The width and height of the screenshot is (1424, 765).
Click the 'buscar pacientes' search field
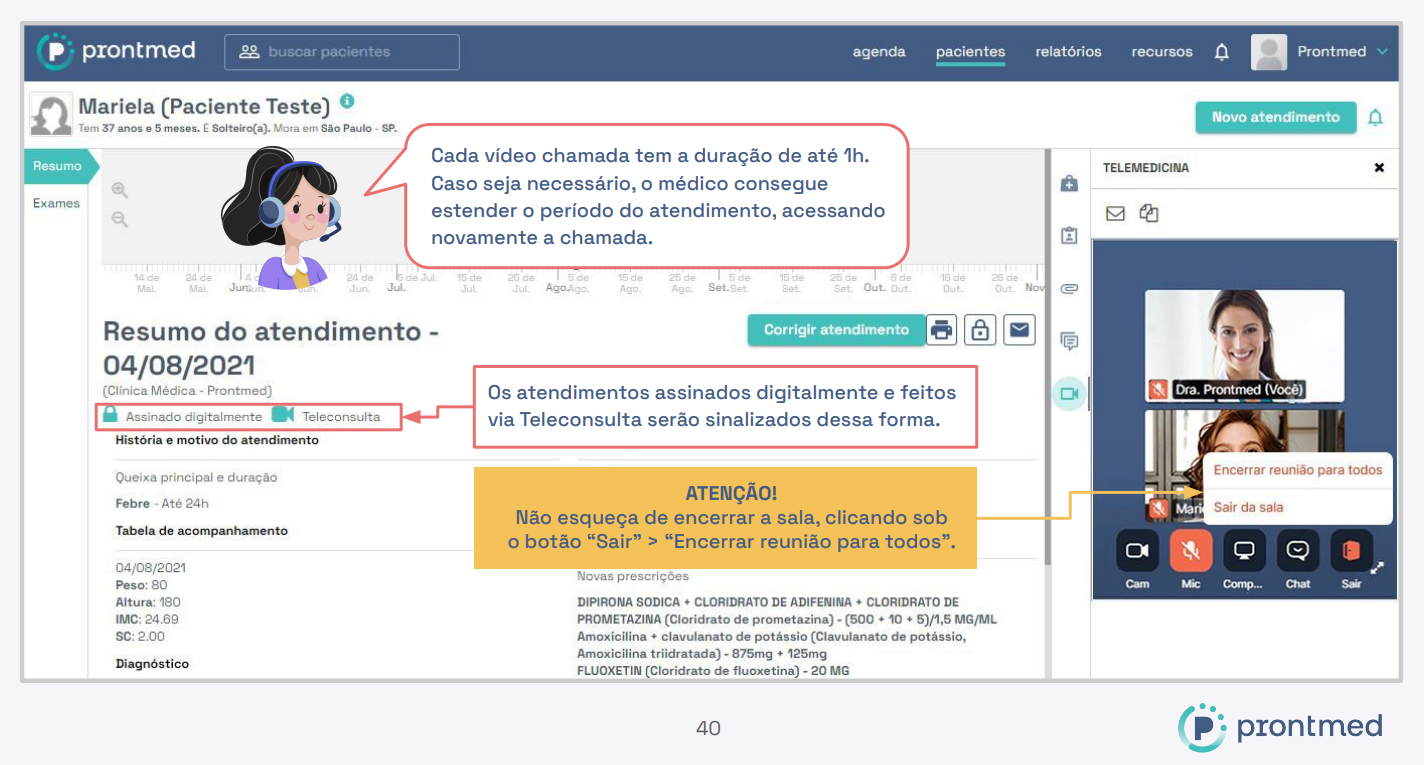342,52
